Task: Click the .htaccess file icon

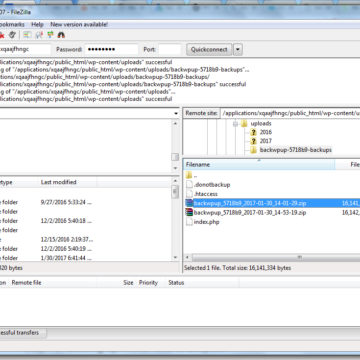Action: [189, 194]
